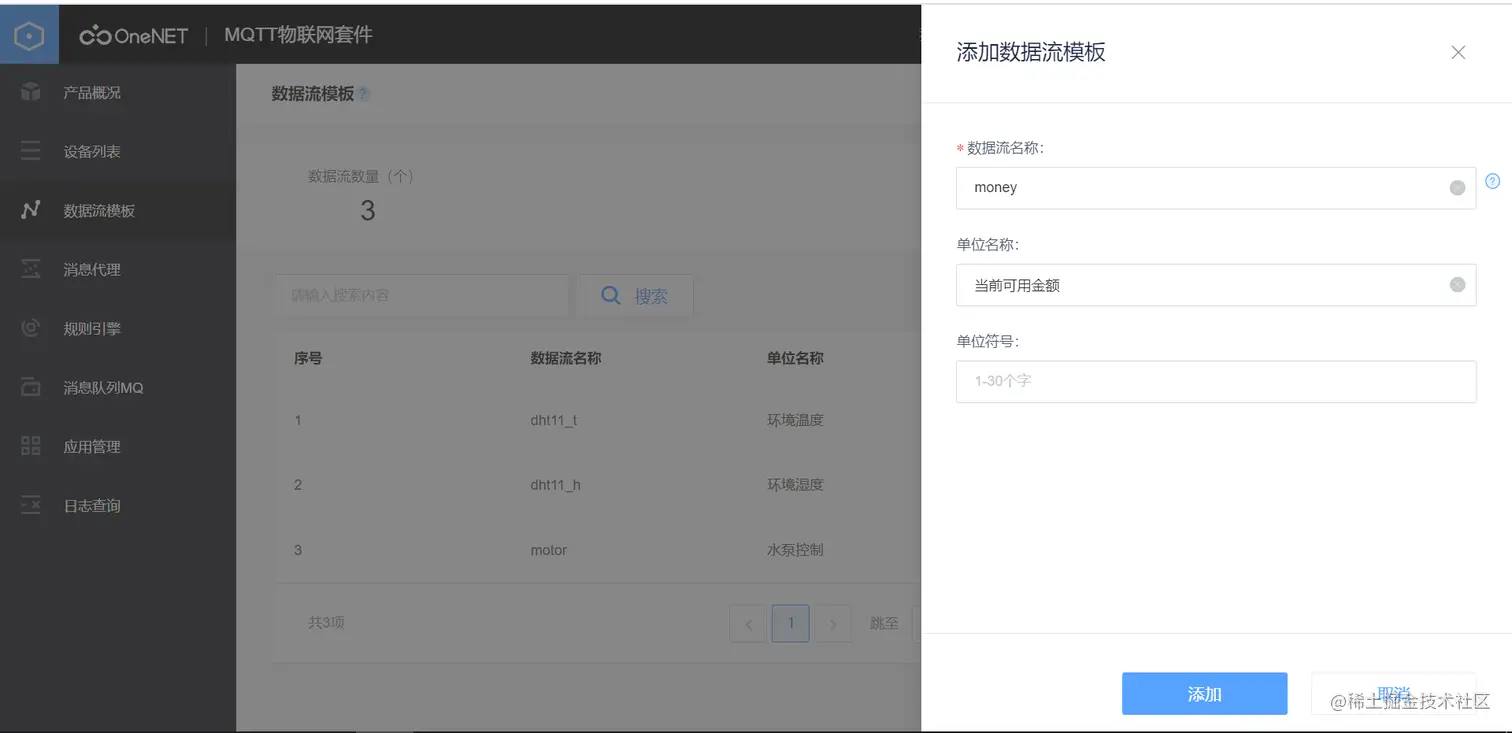Click the 水泵控制 cell

pyautogui.click(x=795, y=550)
